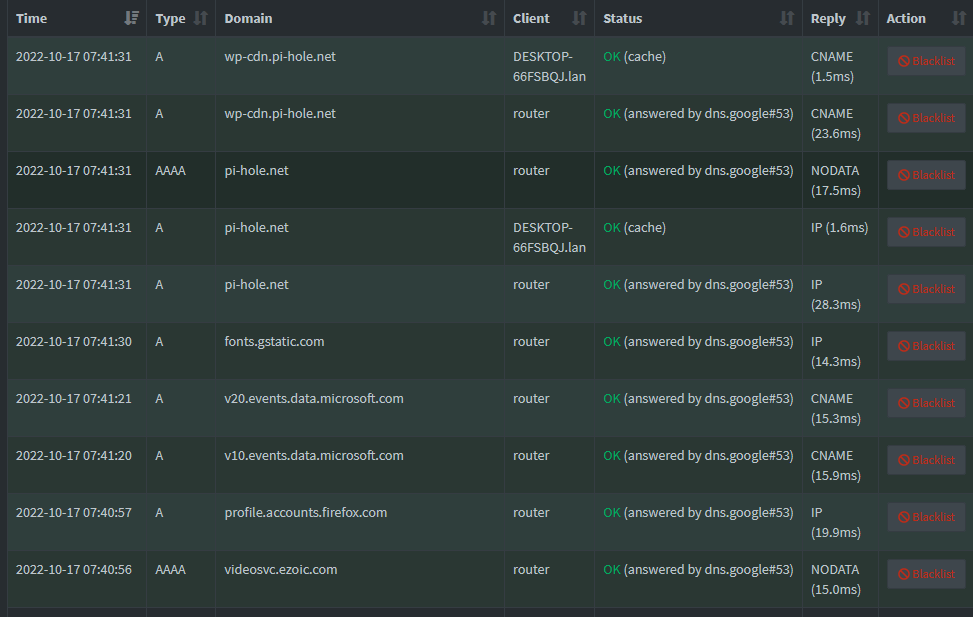The image size is (973, 617).
Task: Blacklist wp-cdn.pi-hole.net queried by router
Action: point(926,117)
